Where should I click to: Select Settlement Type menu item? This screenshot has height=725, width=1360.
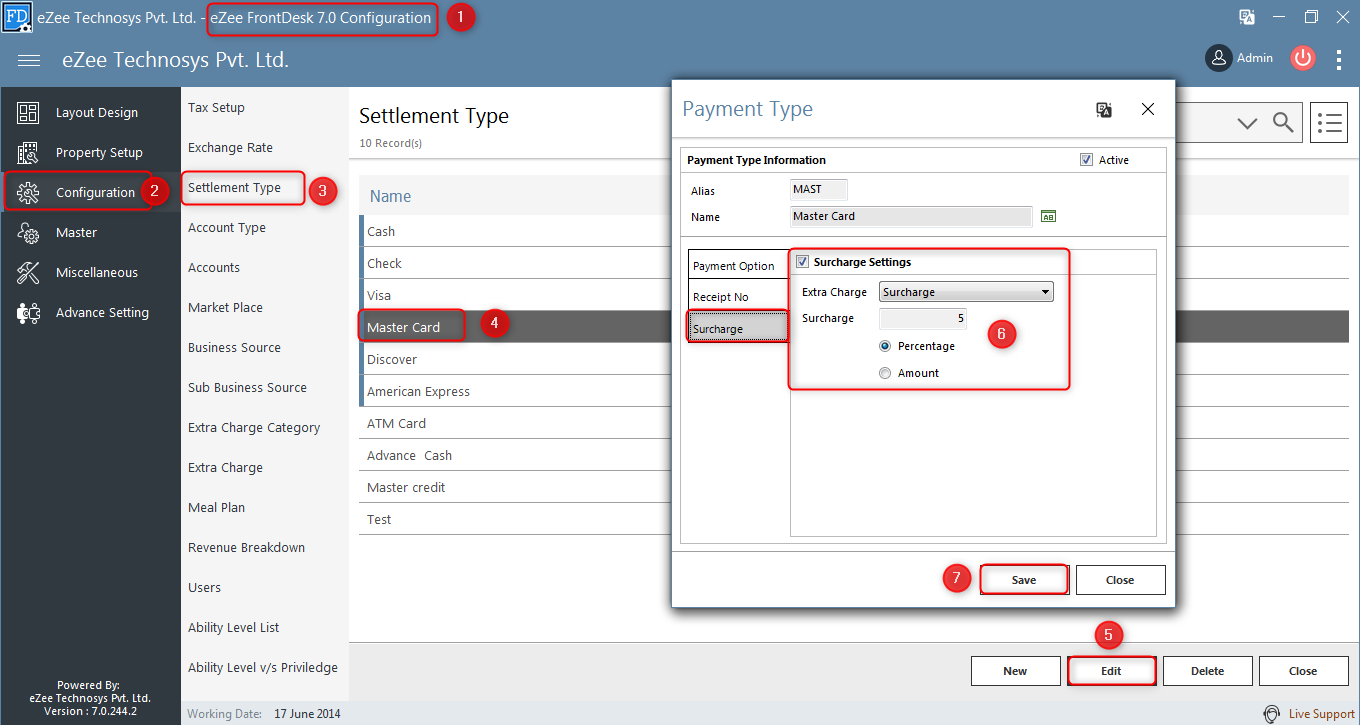pos(234,188)
